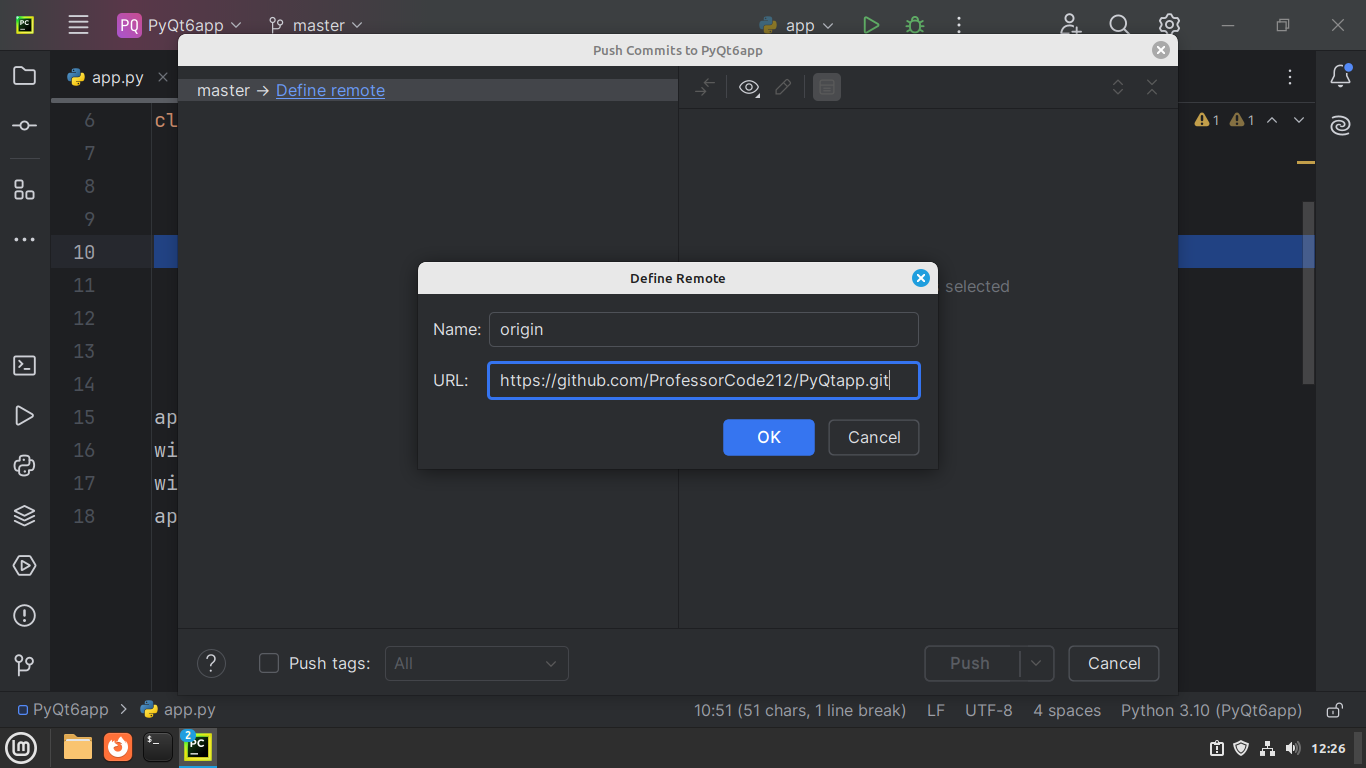Go to previous highlighted error arrow
Viewport: 1366px width, 768px height.
pyautogui.click(x=1272, y=120)
